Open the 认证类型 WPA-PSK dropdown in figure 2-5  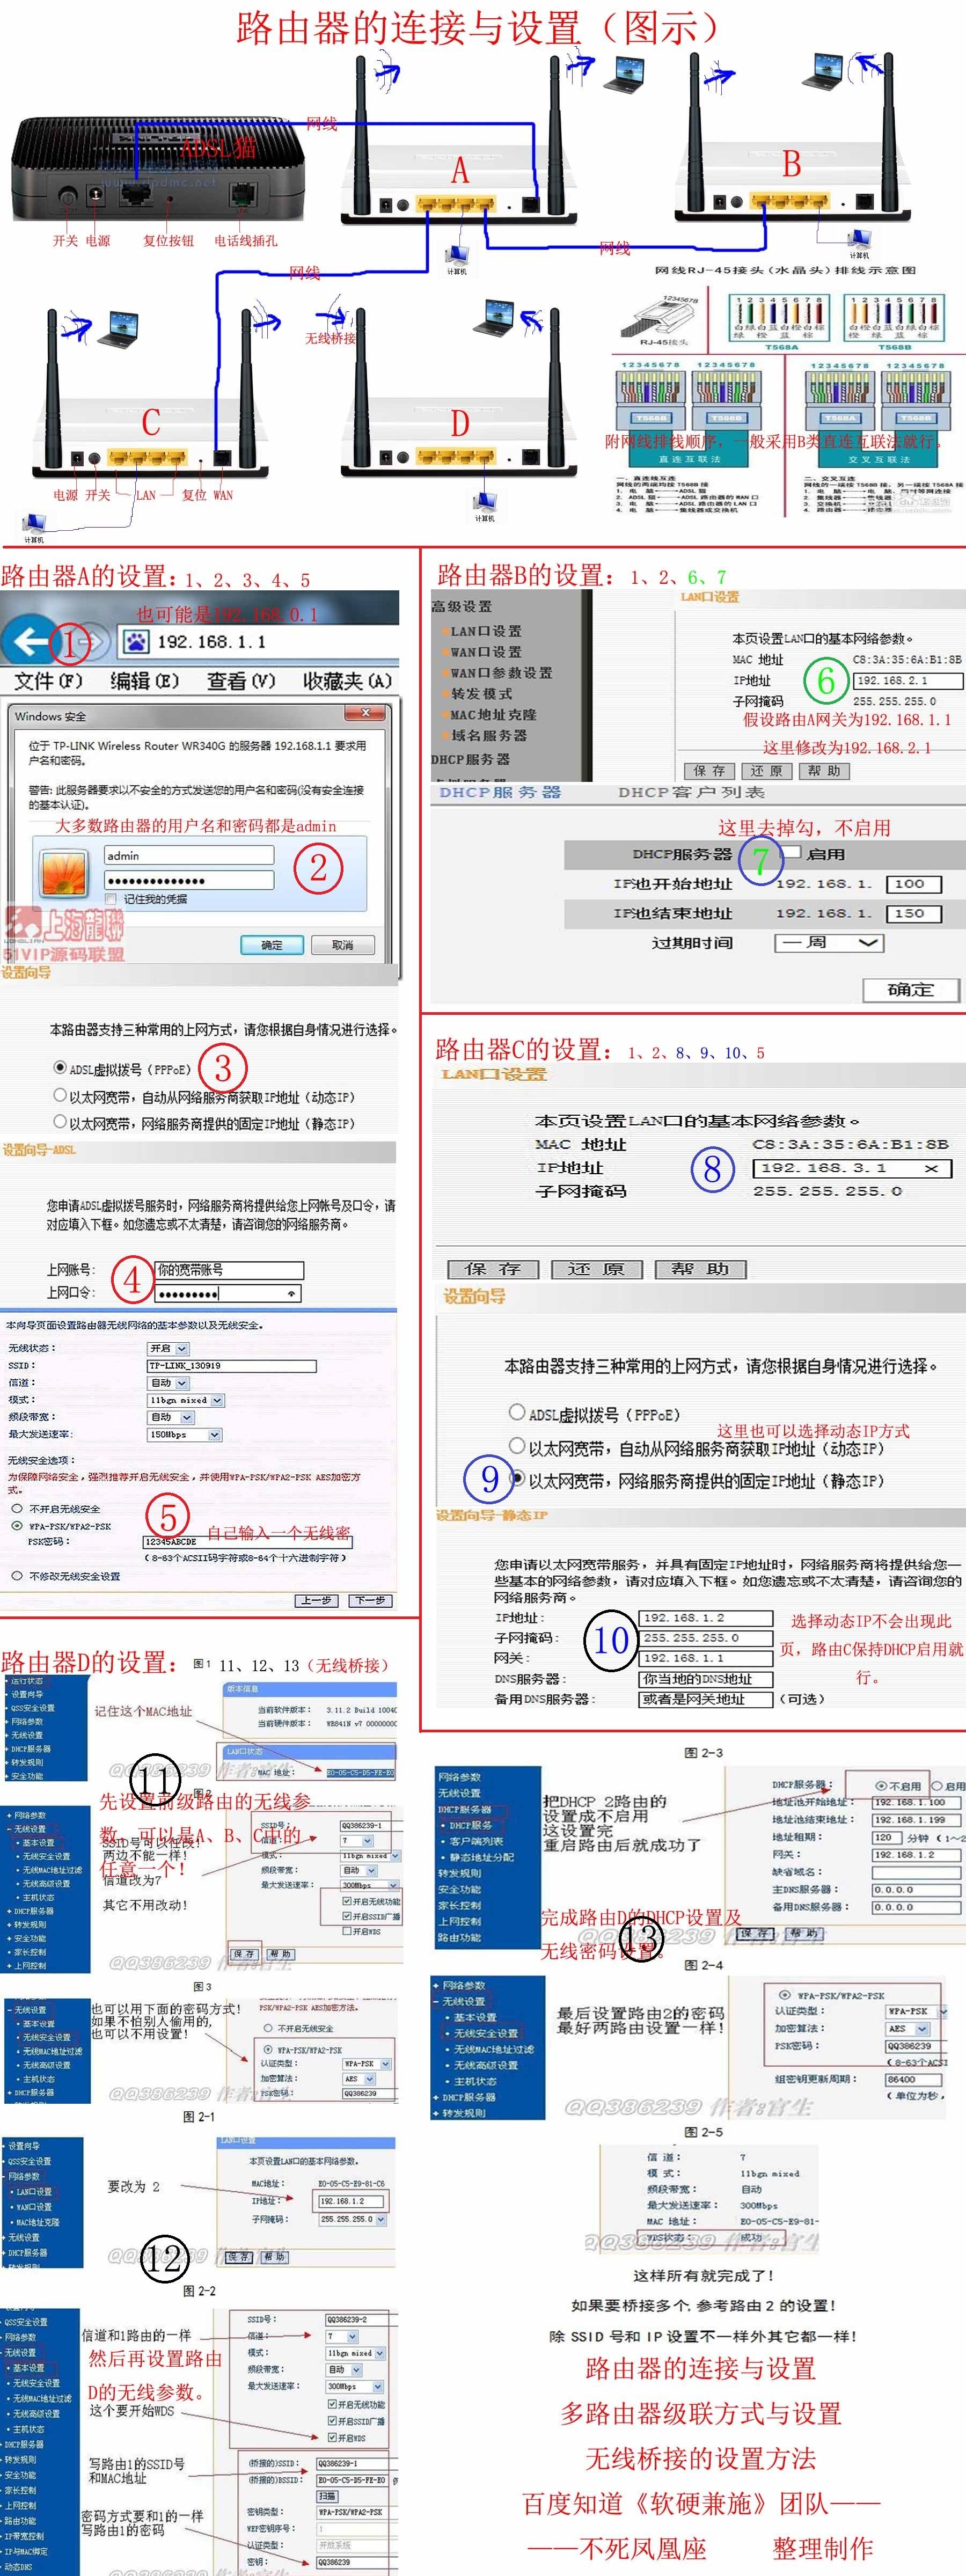pyautogui.click(x=916, y=2011)
